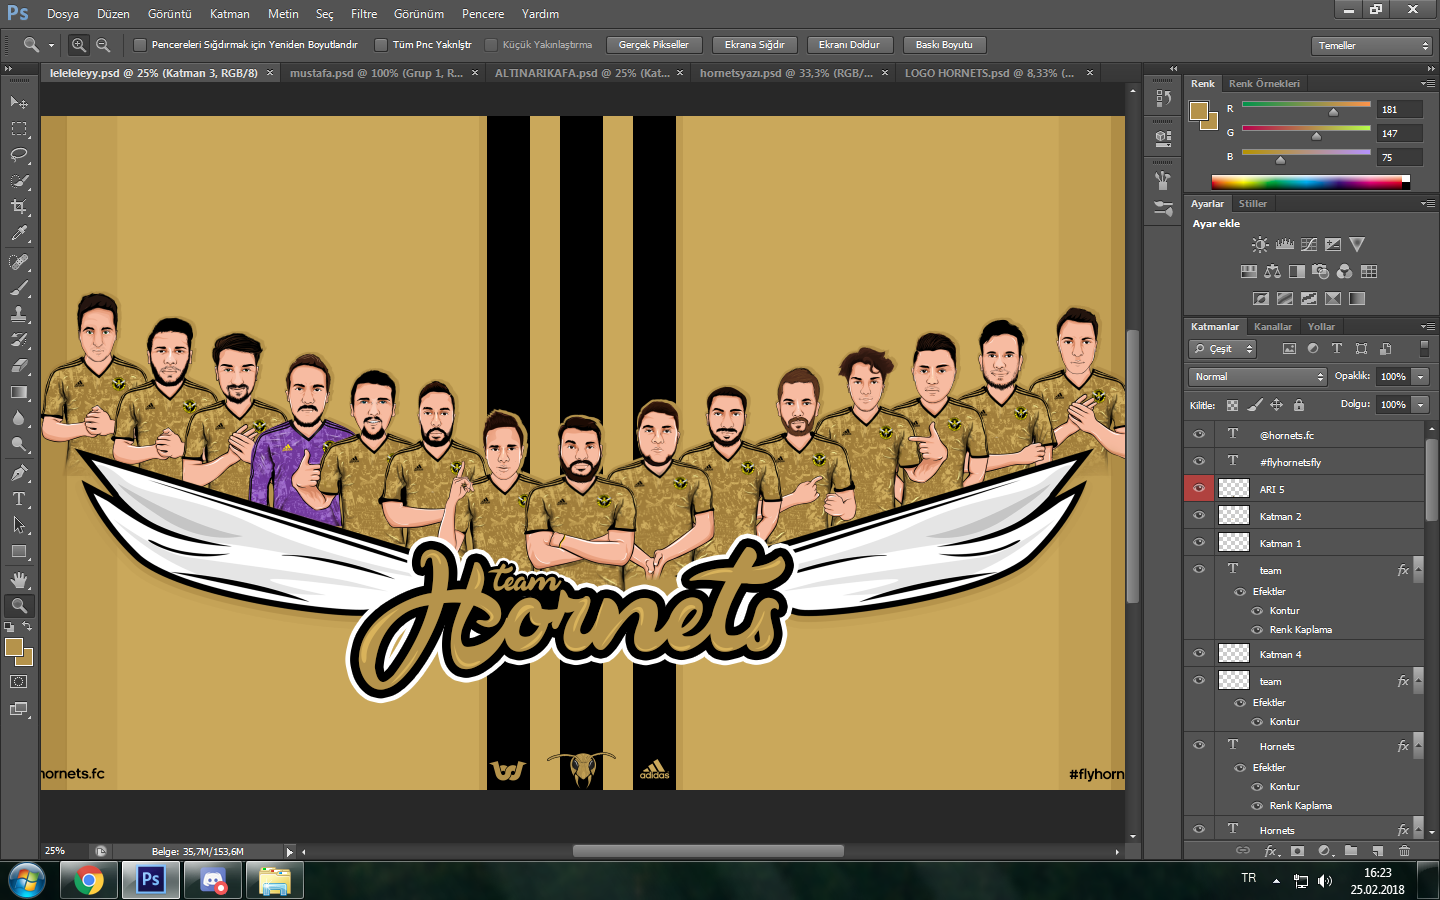Switch to the Stiller tab
This screenshot has height=900, width=1440.
tap(1253, 204)
